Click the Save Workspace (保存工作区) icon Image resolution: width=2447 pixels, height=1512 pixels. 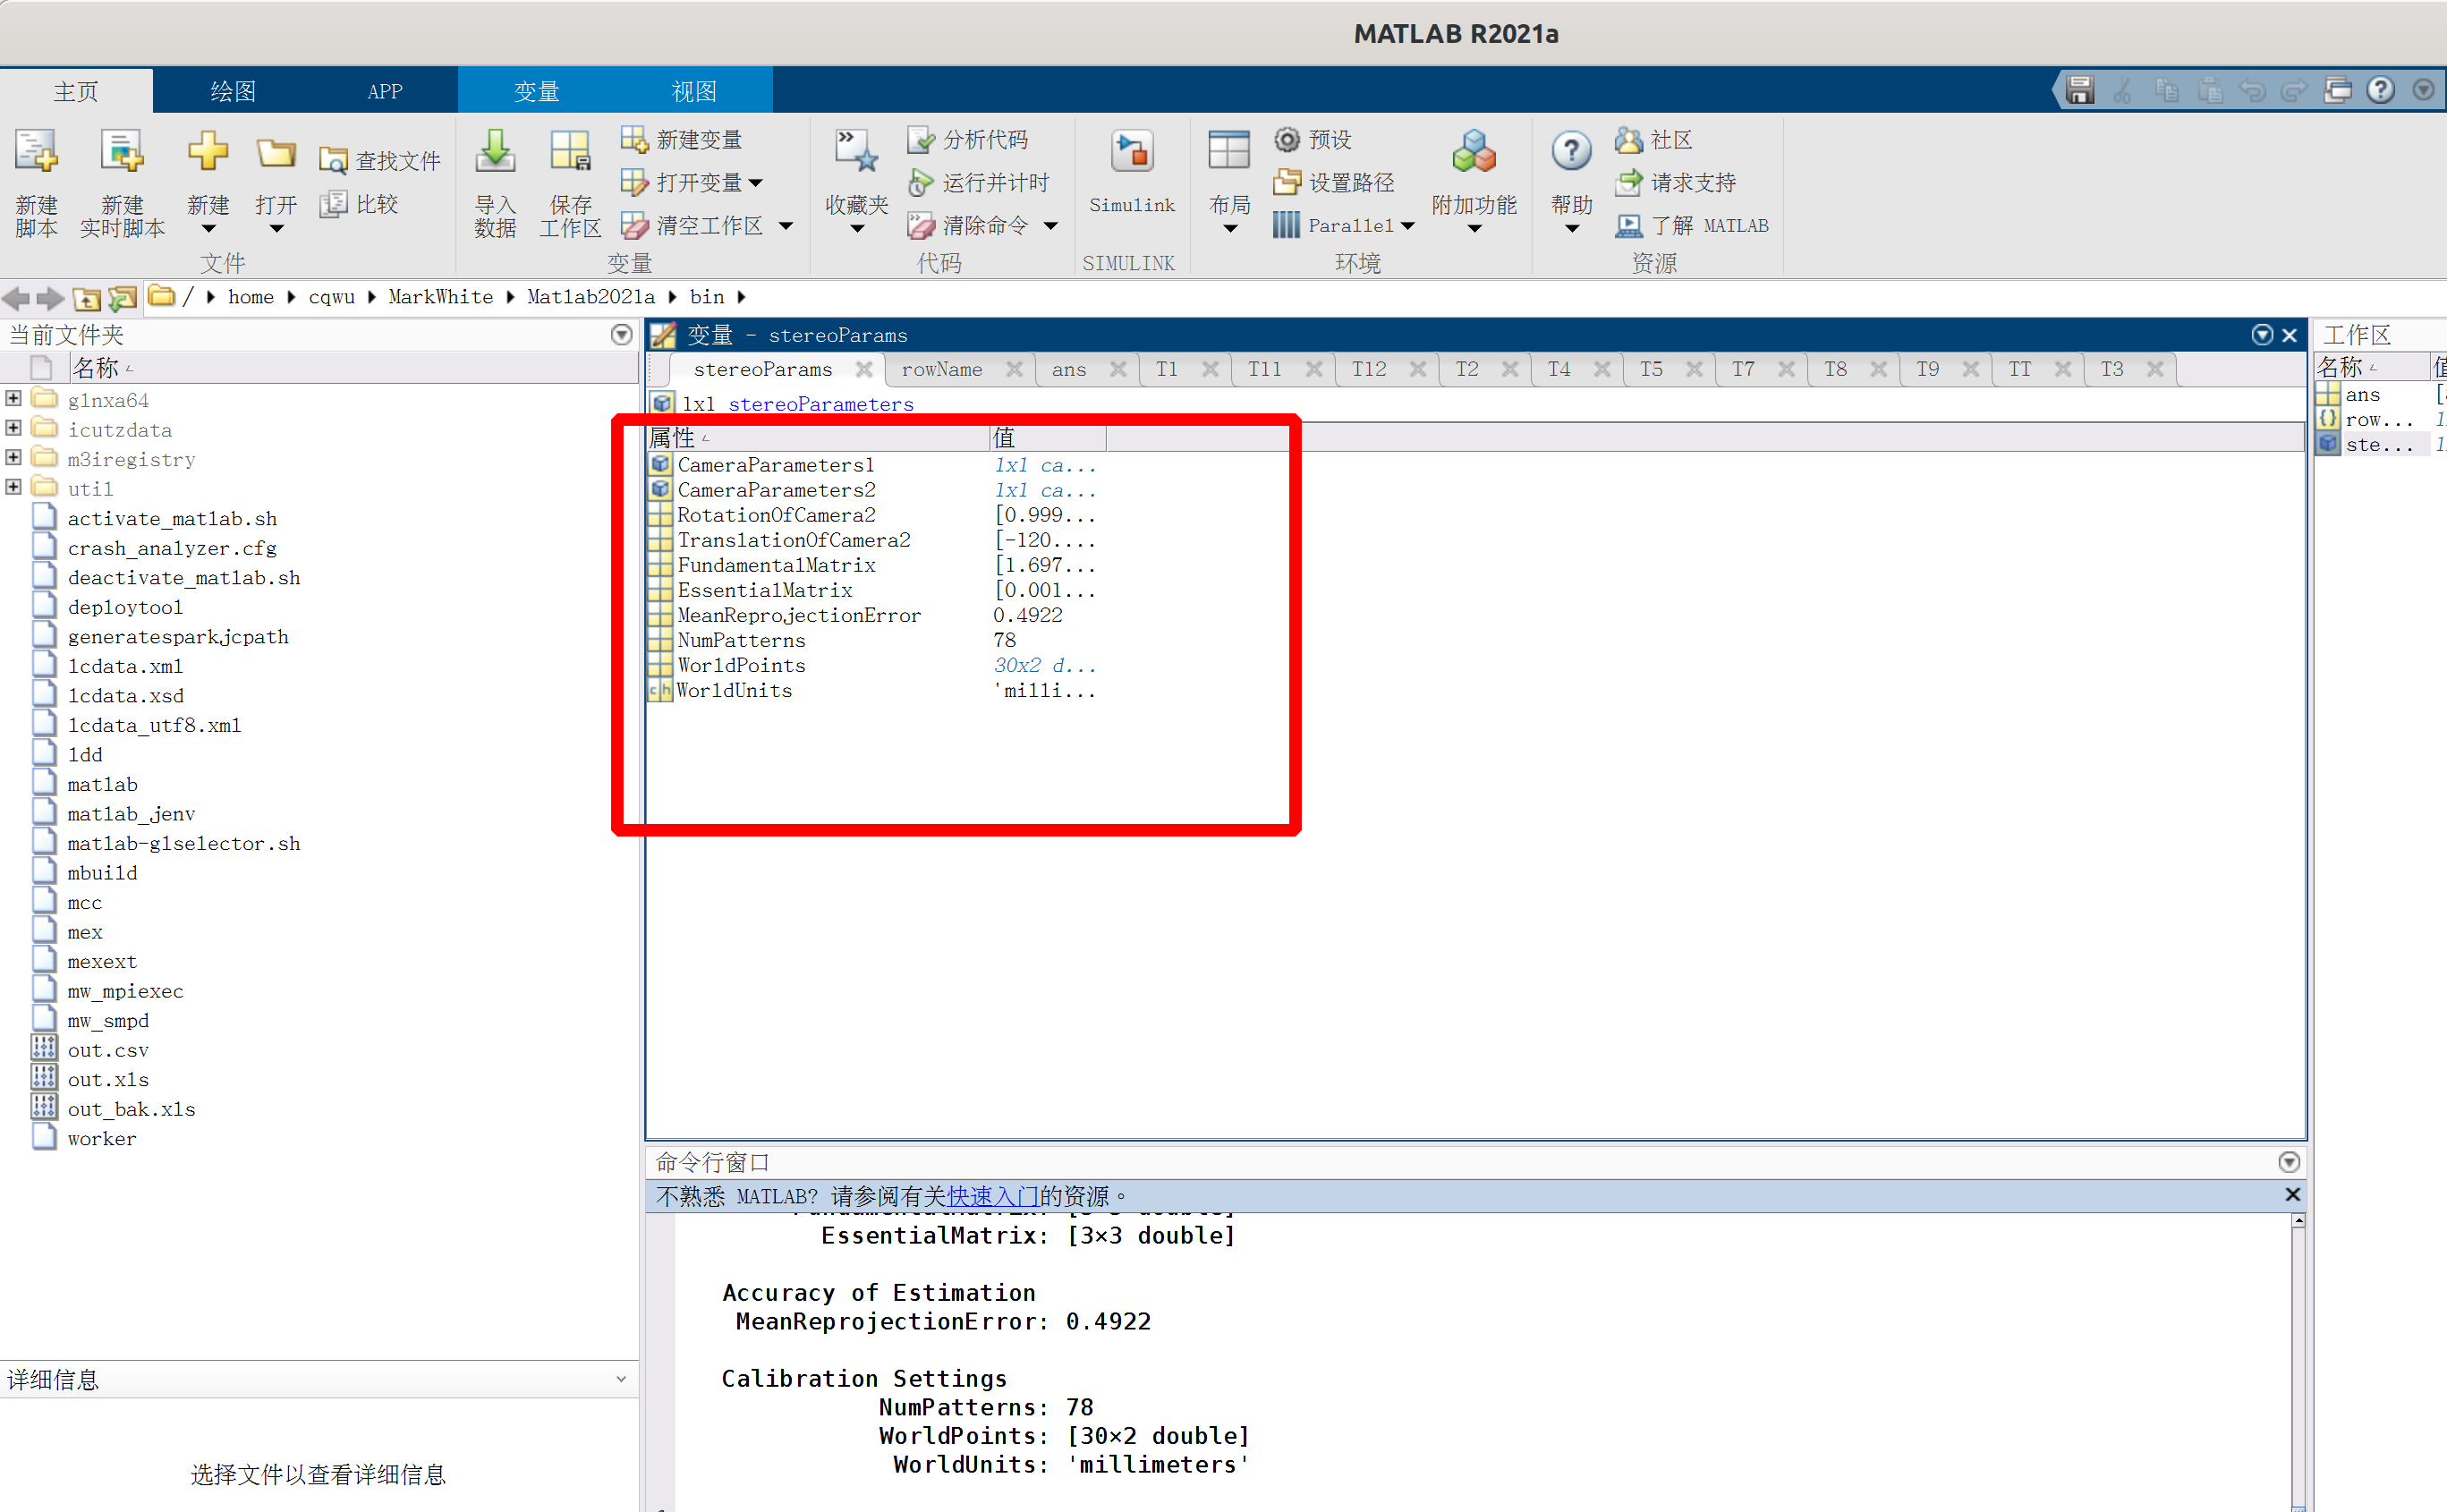click(570, 152)
